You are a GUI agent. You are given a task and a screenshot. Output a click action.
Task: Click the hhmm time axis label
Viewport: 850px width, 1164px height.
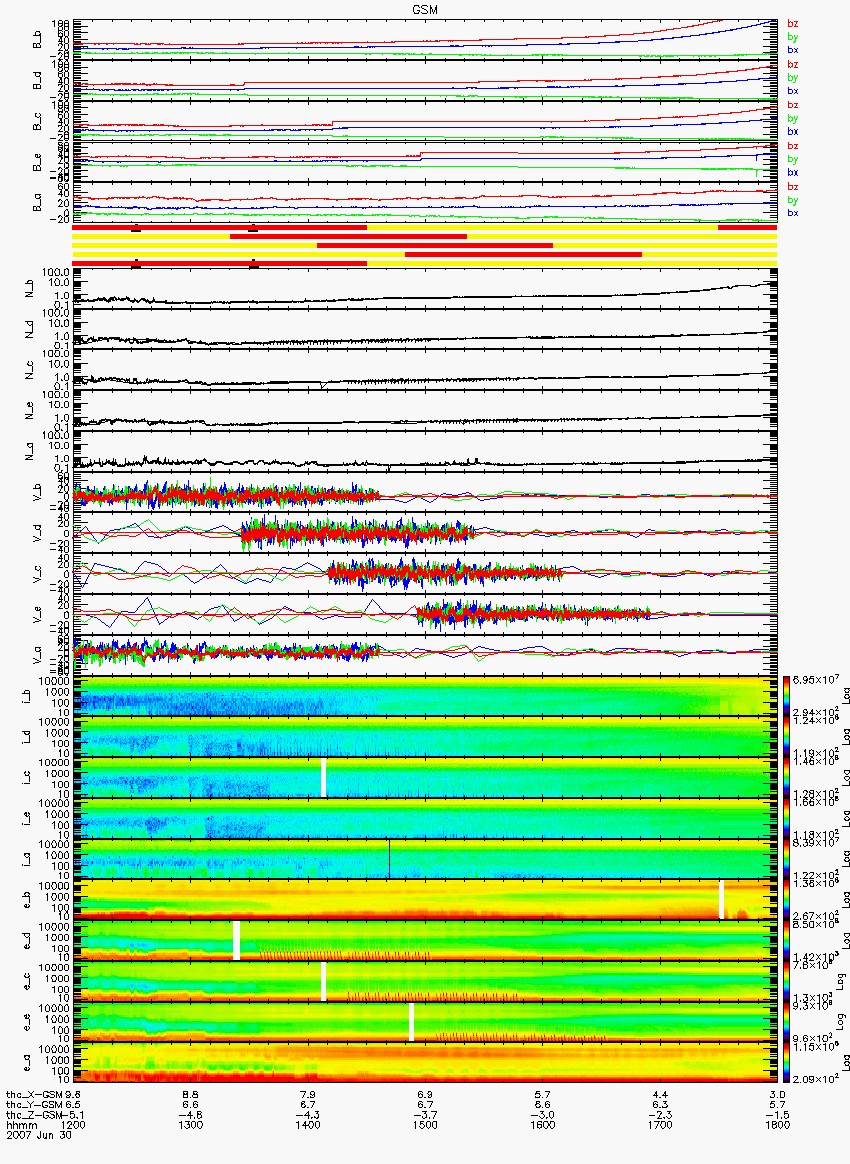pos(20,1125)
